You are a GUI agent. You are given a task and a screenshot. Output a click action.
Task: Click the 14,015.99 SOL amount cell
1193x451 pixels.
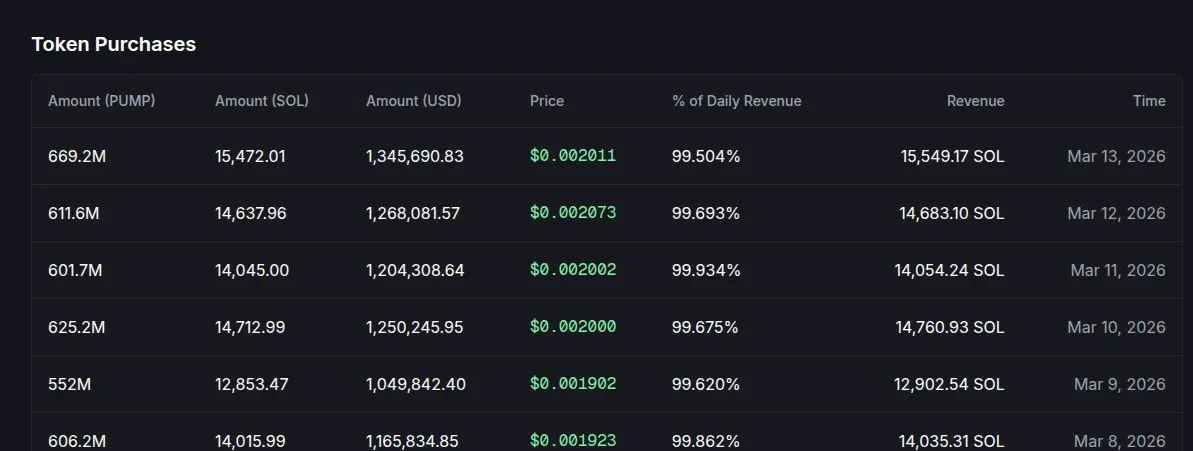click(x=250, y=440)
